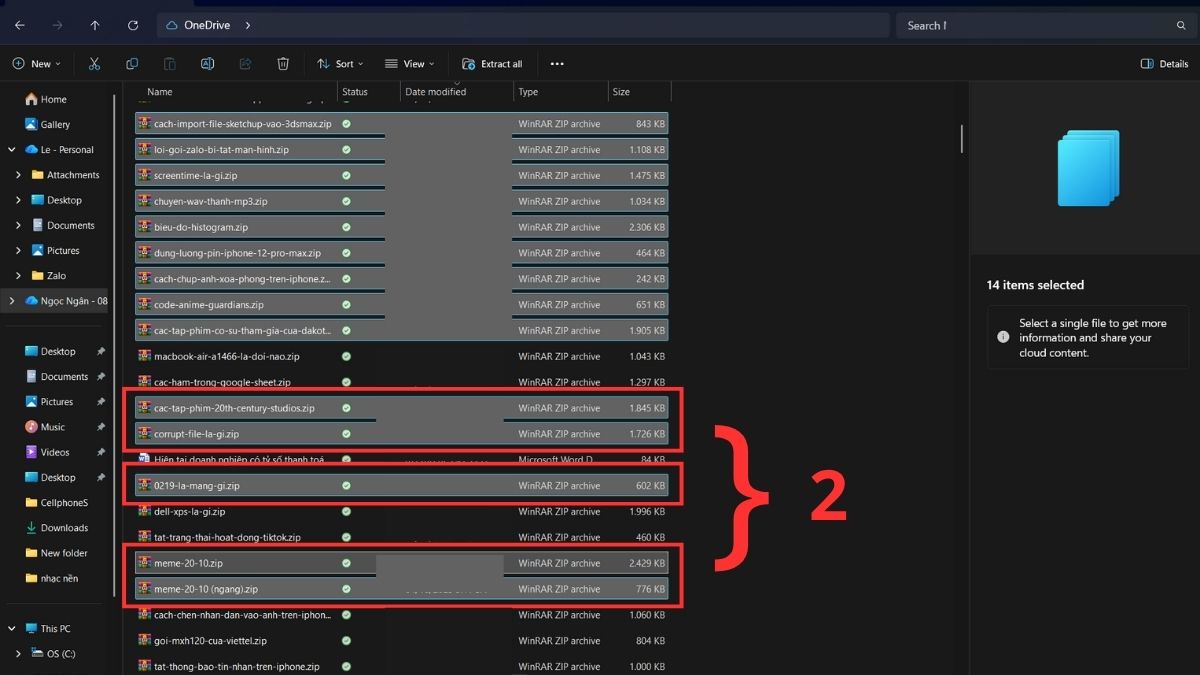Open Home from the navigation pane

[48, 99]
